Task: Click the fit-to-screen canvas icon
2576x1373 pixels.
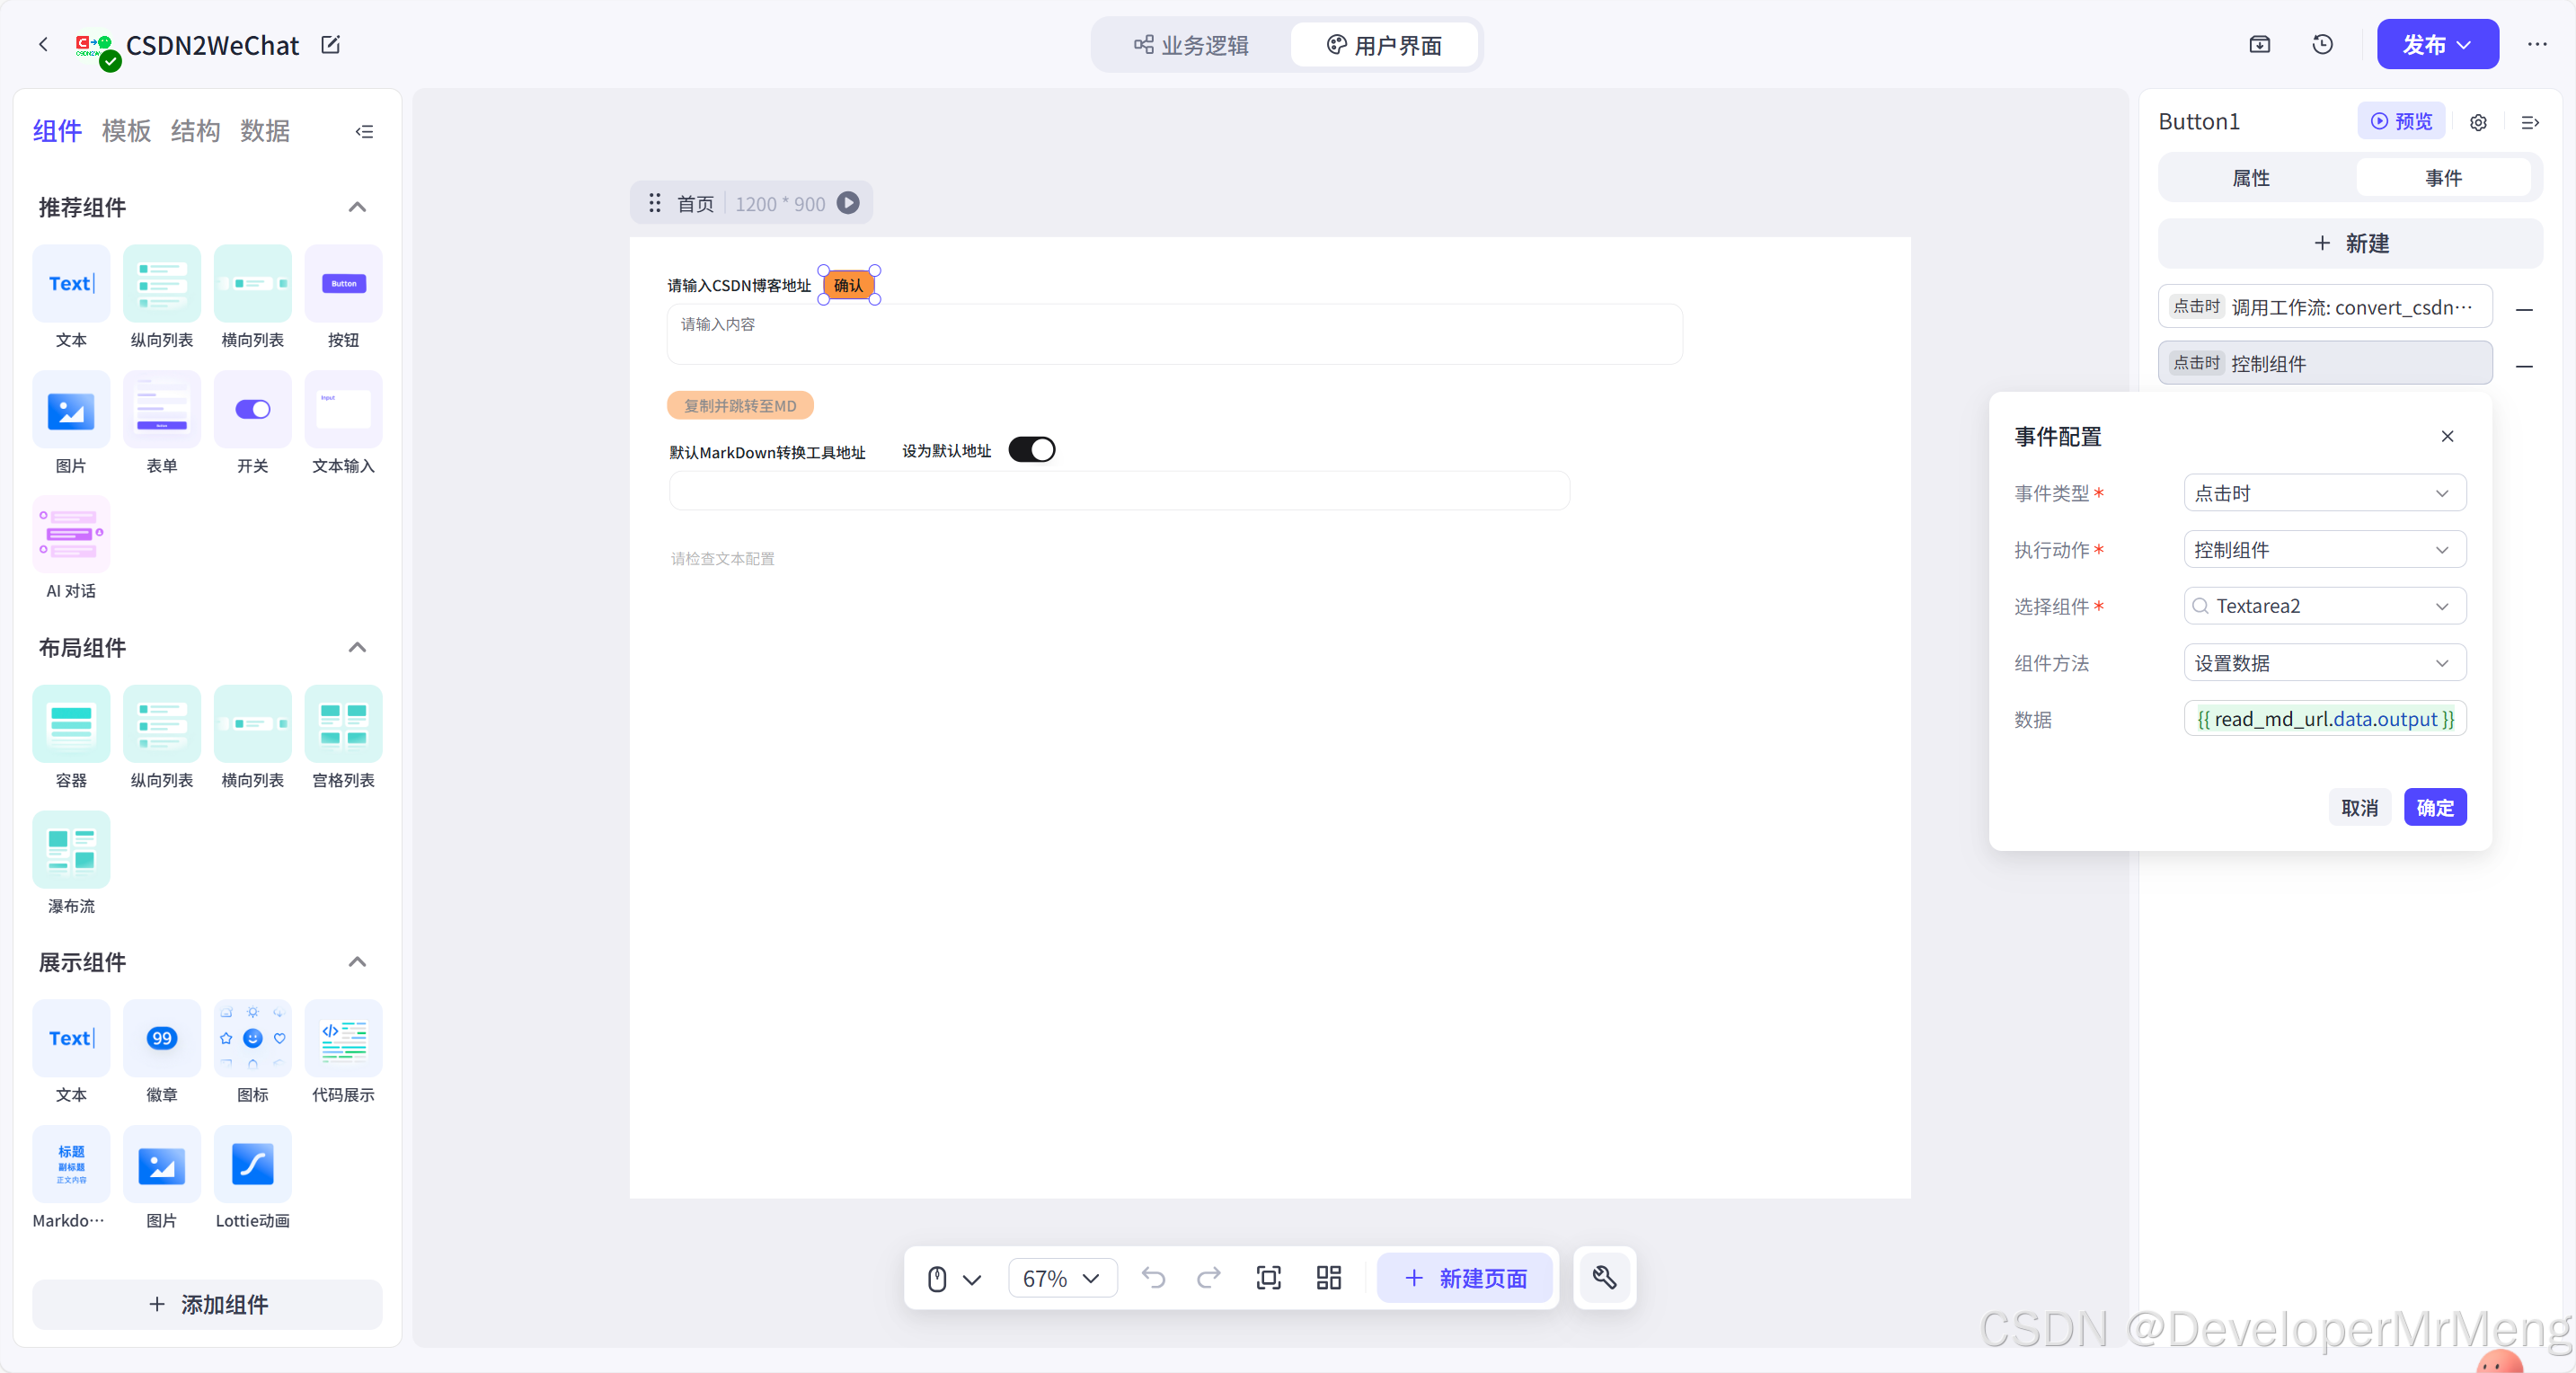Action: click(x=1268, y=1277)
